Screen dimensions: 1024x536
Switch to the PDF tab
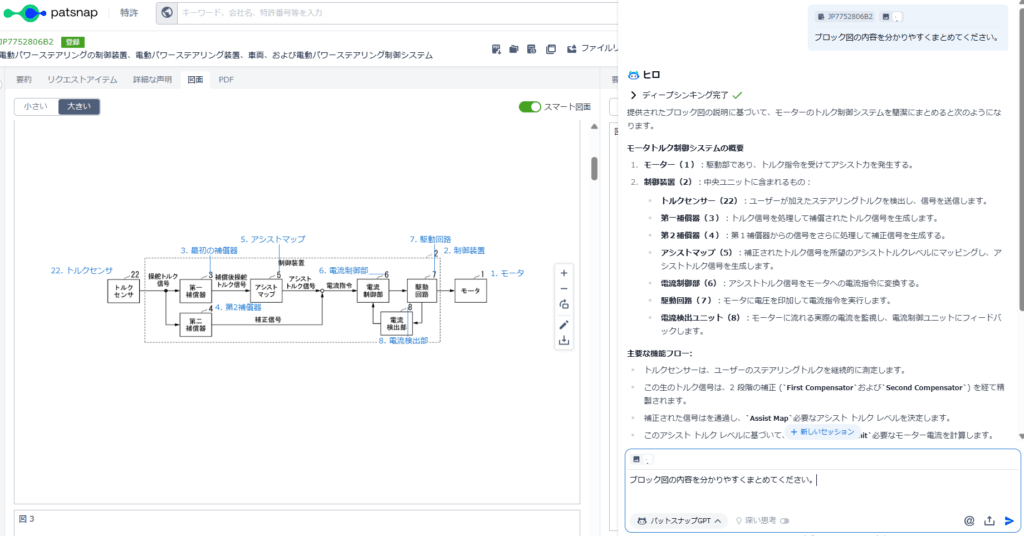point(226,79)
